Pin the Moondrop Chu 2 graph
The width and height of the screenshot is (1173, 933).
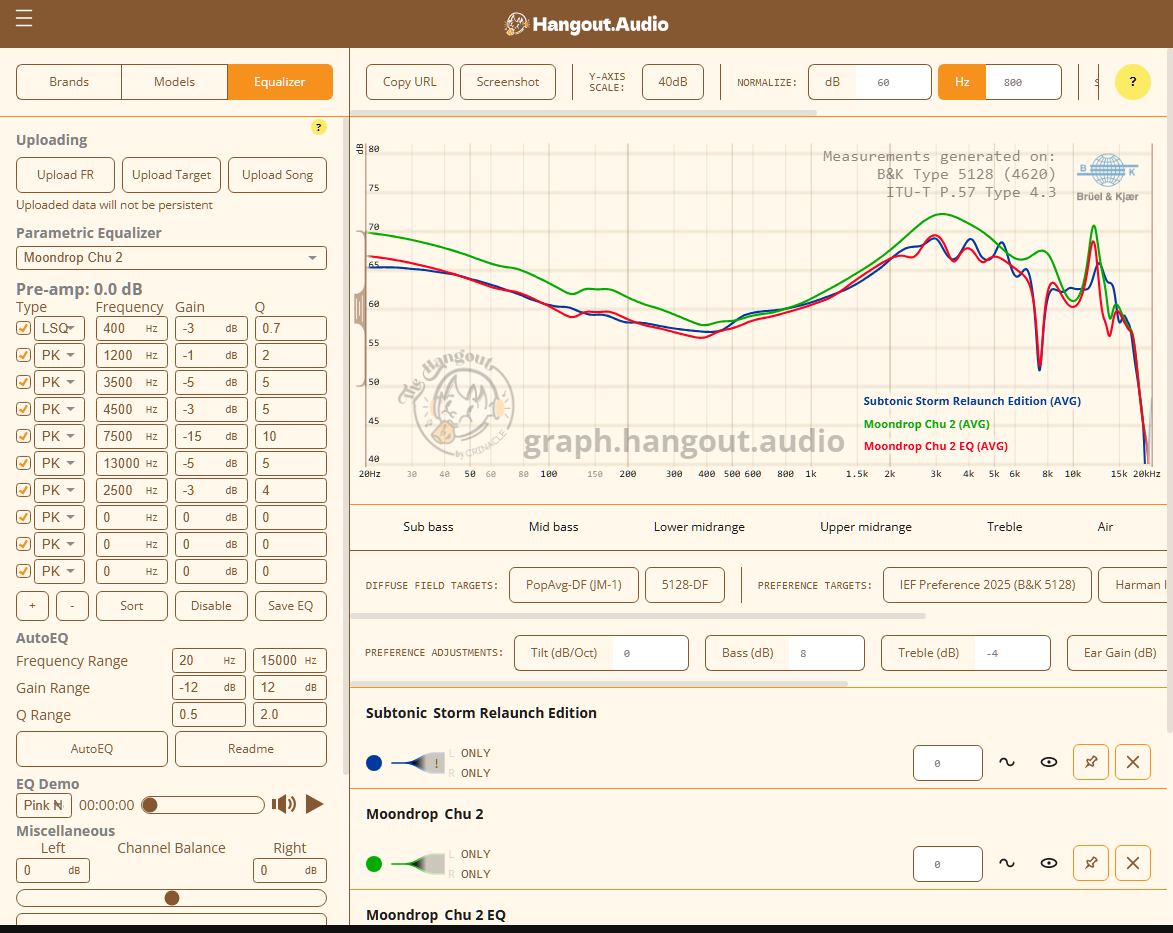click(x=1090, y=863)
